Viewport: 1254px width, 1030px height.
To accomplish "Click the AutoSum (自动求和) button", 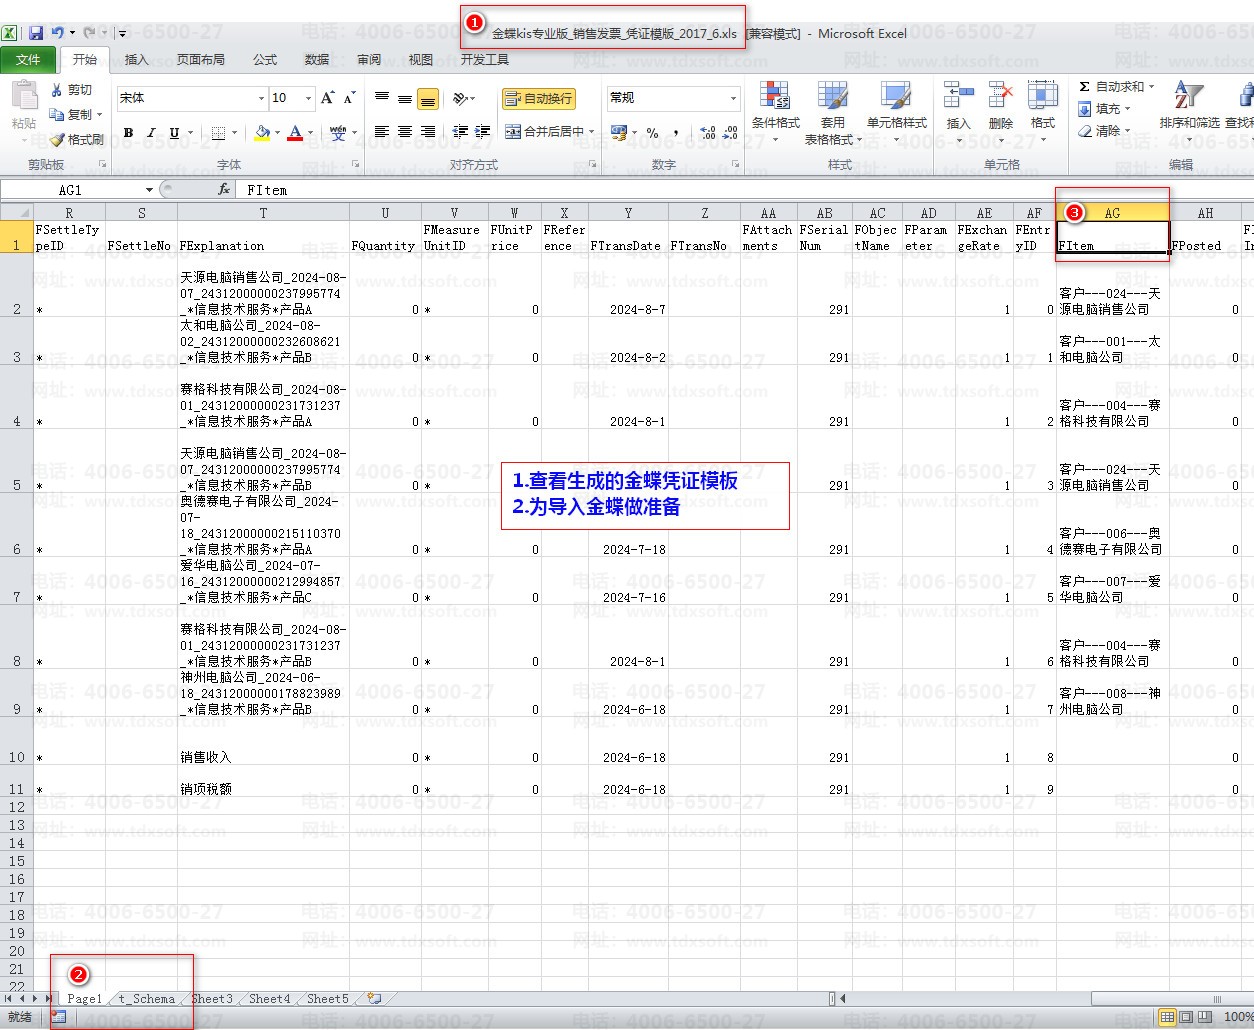I will click(x=1117, y=87).
